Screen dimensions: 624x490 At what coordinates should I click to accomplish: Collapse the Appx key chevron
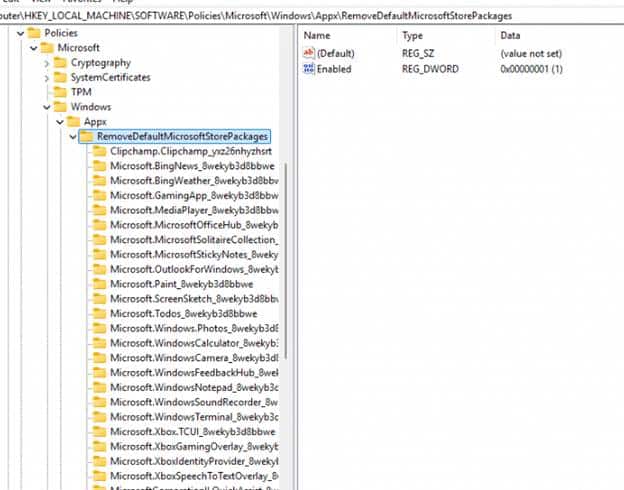coord(60,122)
